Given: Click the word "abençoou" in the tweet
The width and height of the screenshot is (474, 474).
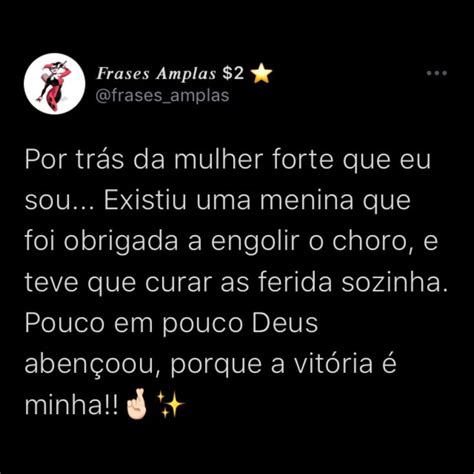Looking at the screenshot, I should point(93,365).
